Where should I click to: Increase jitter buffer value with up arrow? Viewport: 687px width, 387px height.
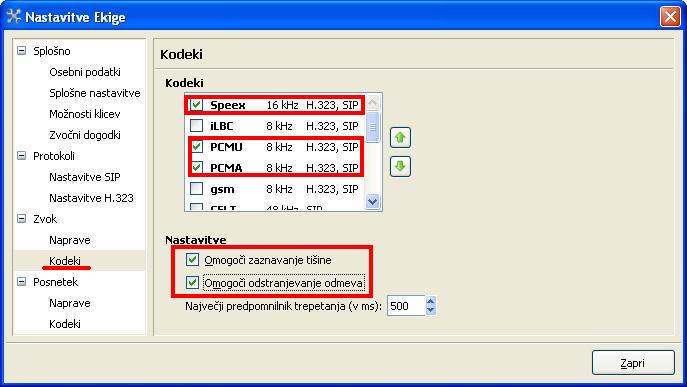tap(430, 302)
